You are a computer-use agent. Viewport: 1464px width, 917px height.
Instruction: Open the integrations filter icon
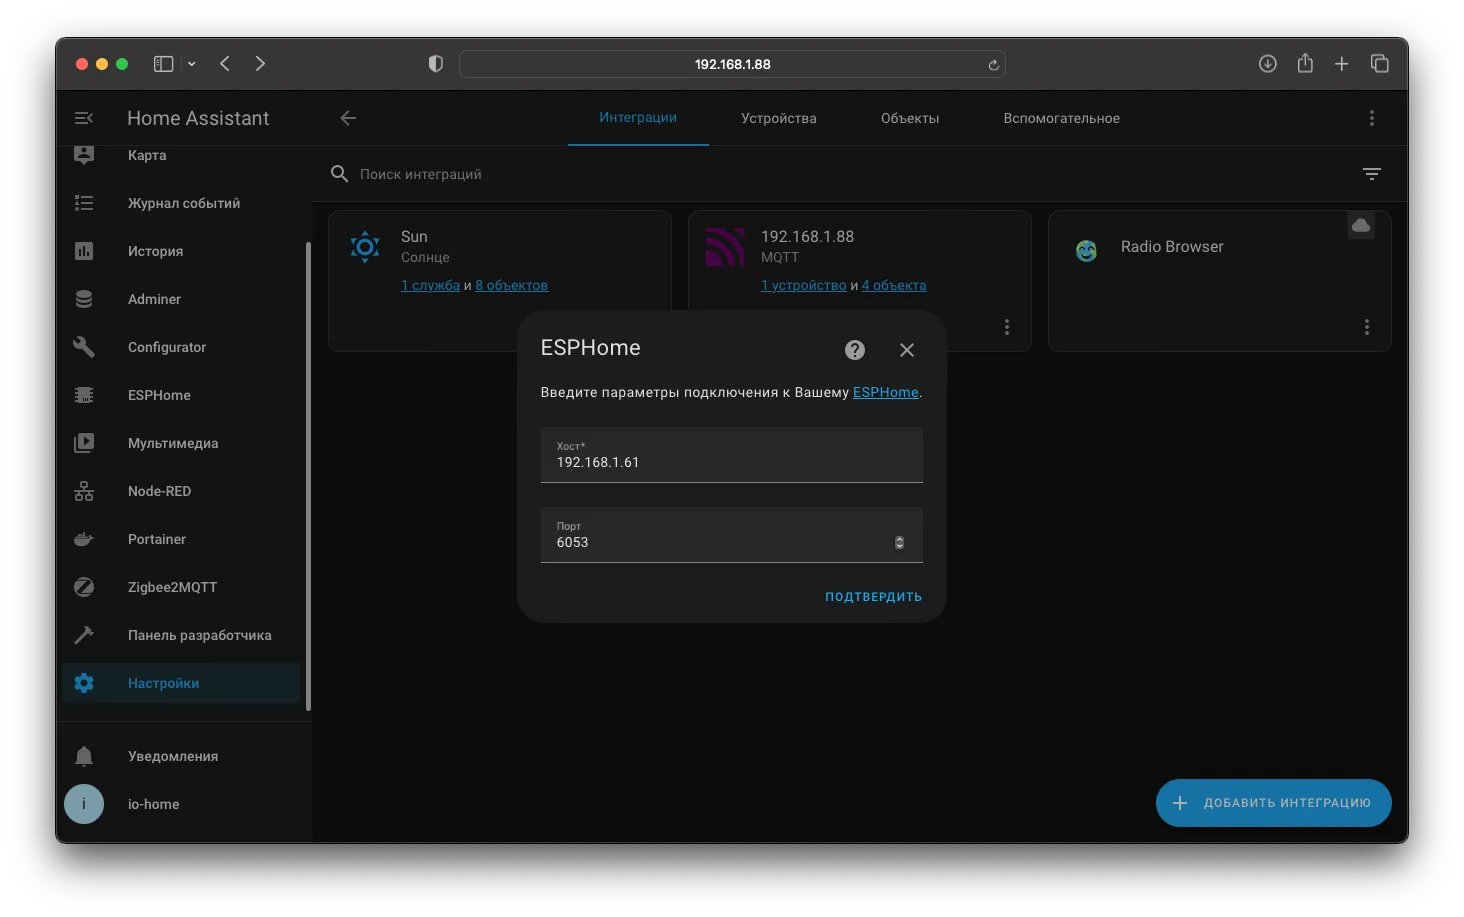1372,174
